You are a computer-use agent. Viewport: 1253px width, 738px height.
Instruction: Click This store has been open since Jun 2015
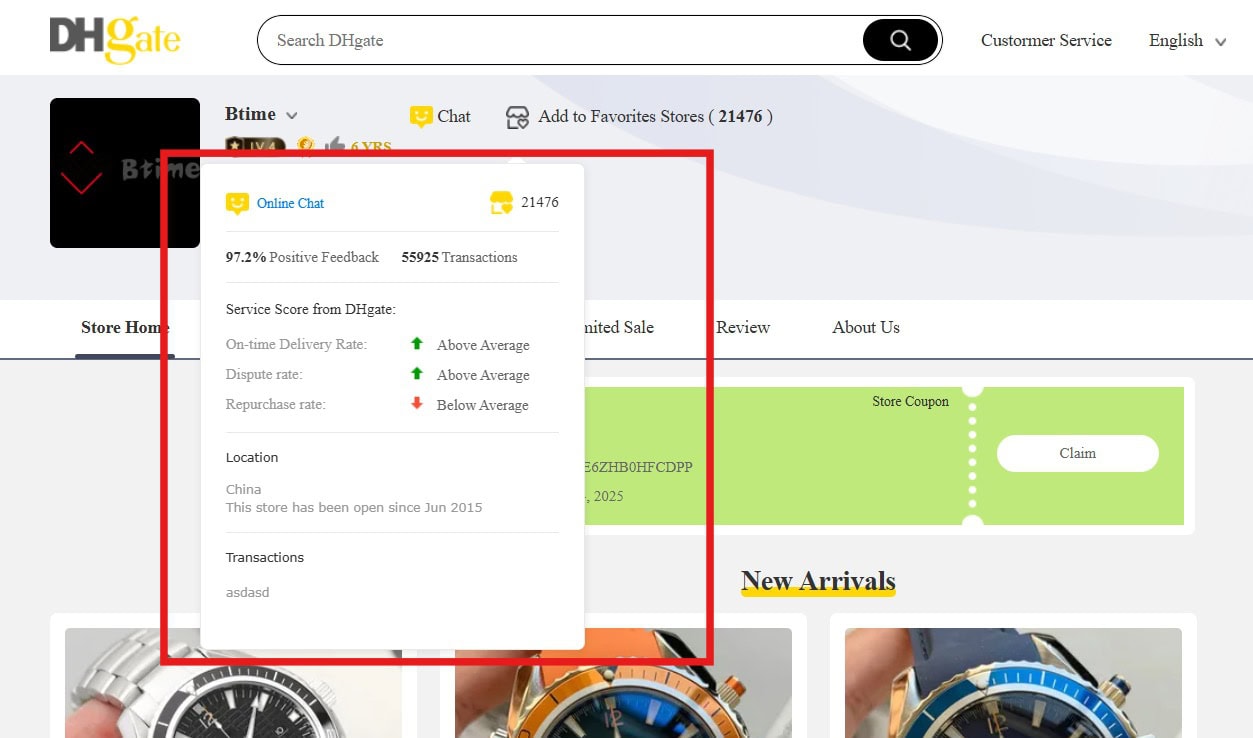[354, 508]
